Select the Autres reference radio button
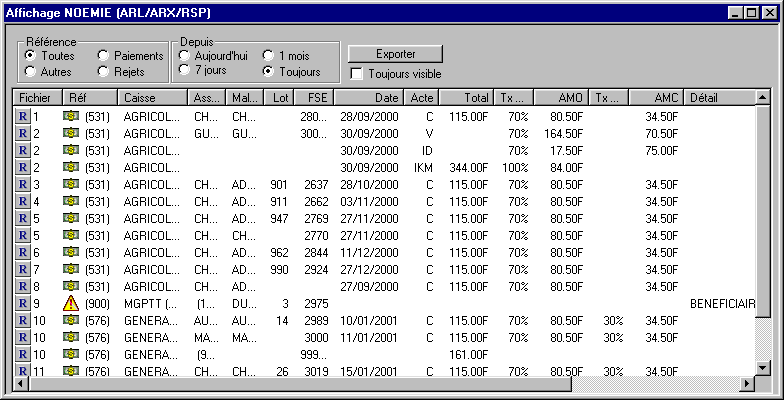The image size is (784, 400). click(31, 72)
